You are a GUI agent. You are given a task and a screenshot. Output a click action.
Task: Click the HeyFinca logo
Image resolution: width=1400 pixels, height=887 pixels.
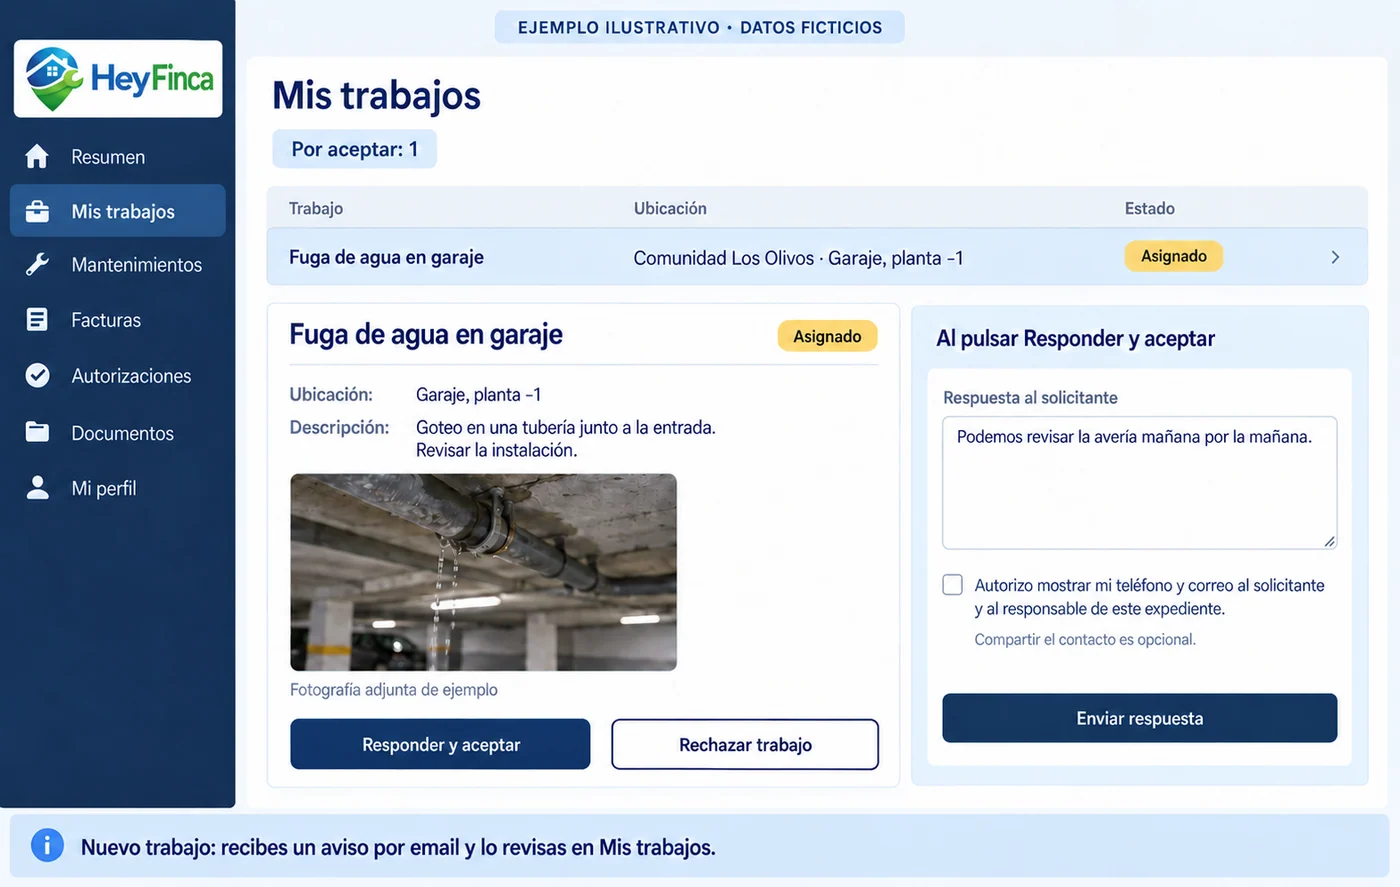tap(118, 79)
